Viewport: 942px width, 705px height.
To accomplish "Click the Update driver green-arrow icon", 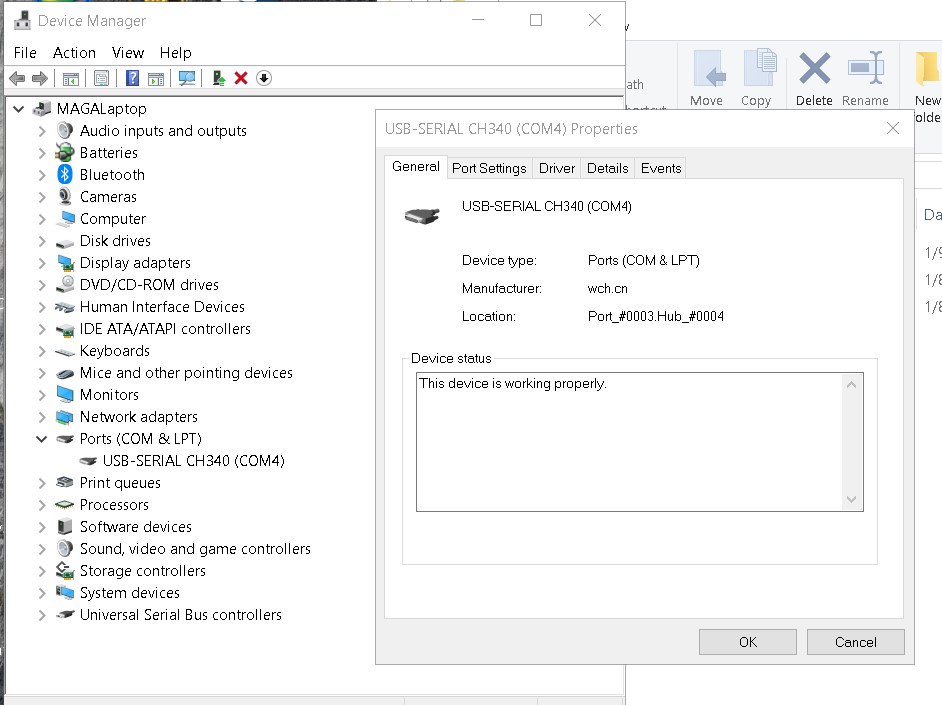I will click(x=219, y=78).
